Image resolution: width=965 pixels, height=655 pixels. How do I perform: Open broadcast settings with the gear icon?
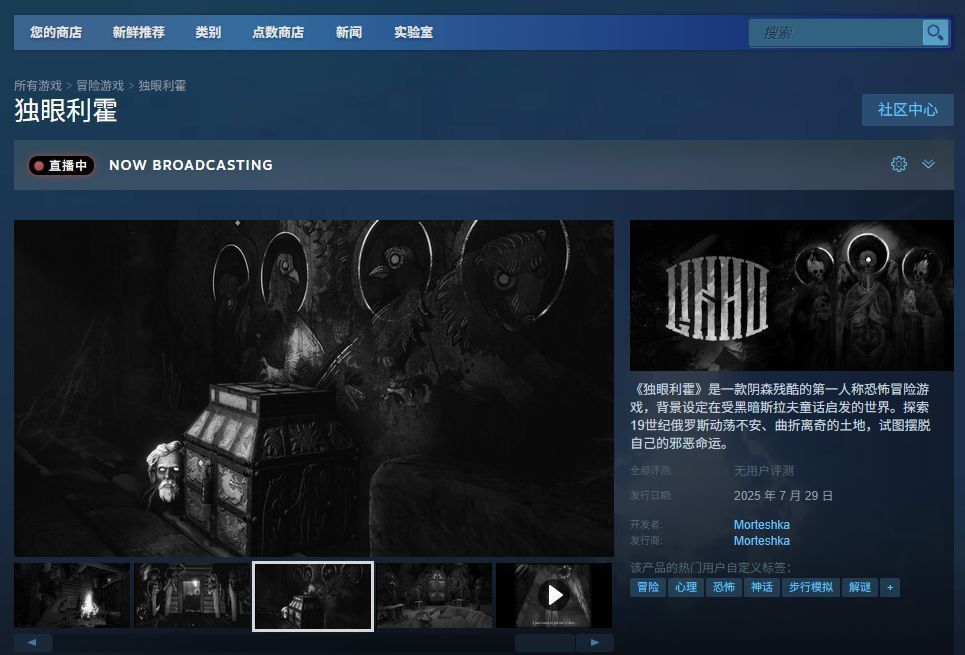898,164
